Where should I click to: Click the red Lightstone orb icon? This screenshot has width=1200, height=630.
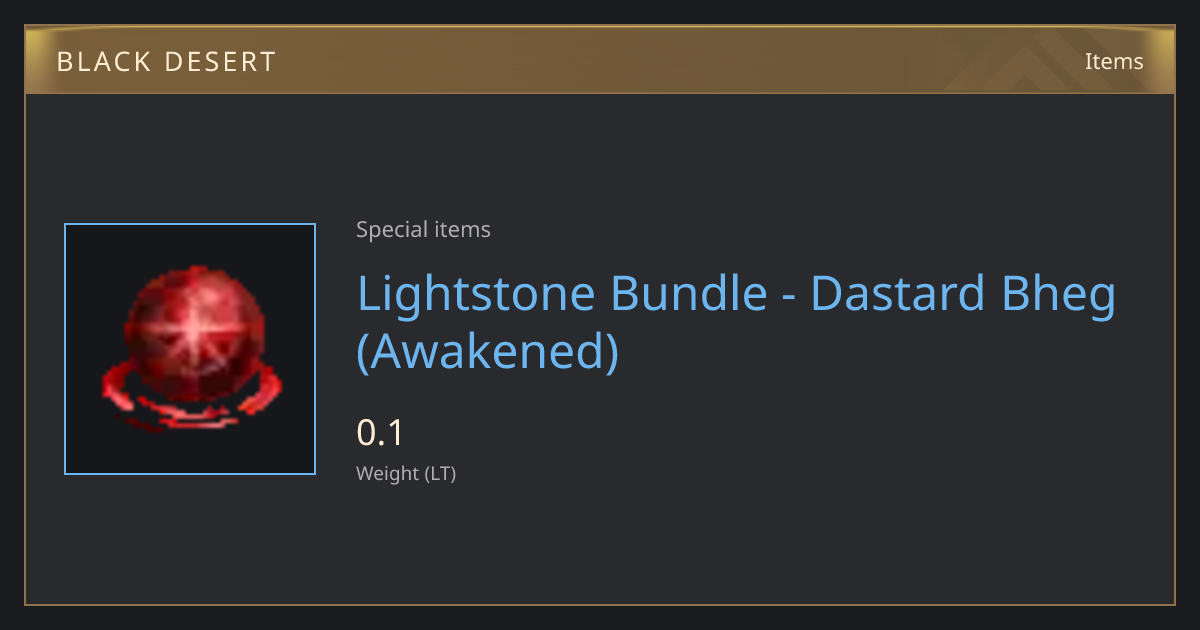tap(190, 349)
